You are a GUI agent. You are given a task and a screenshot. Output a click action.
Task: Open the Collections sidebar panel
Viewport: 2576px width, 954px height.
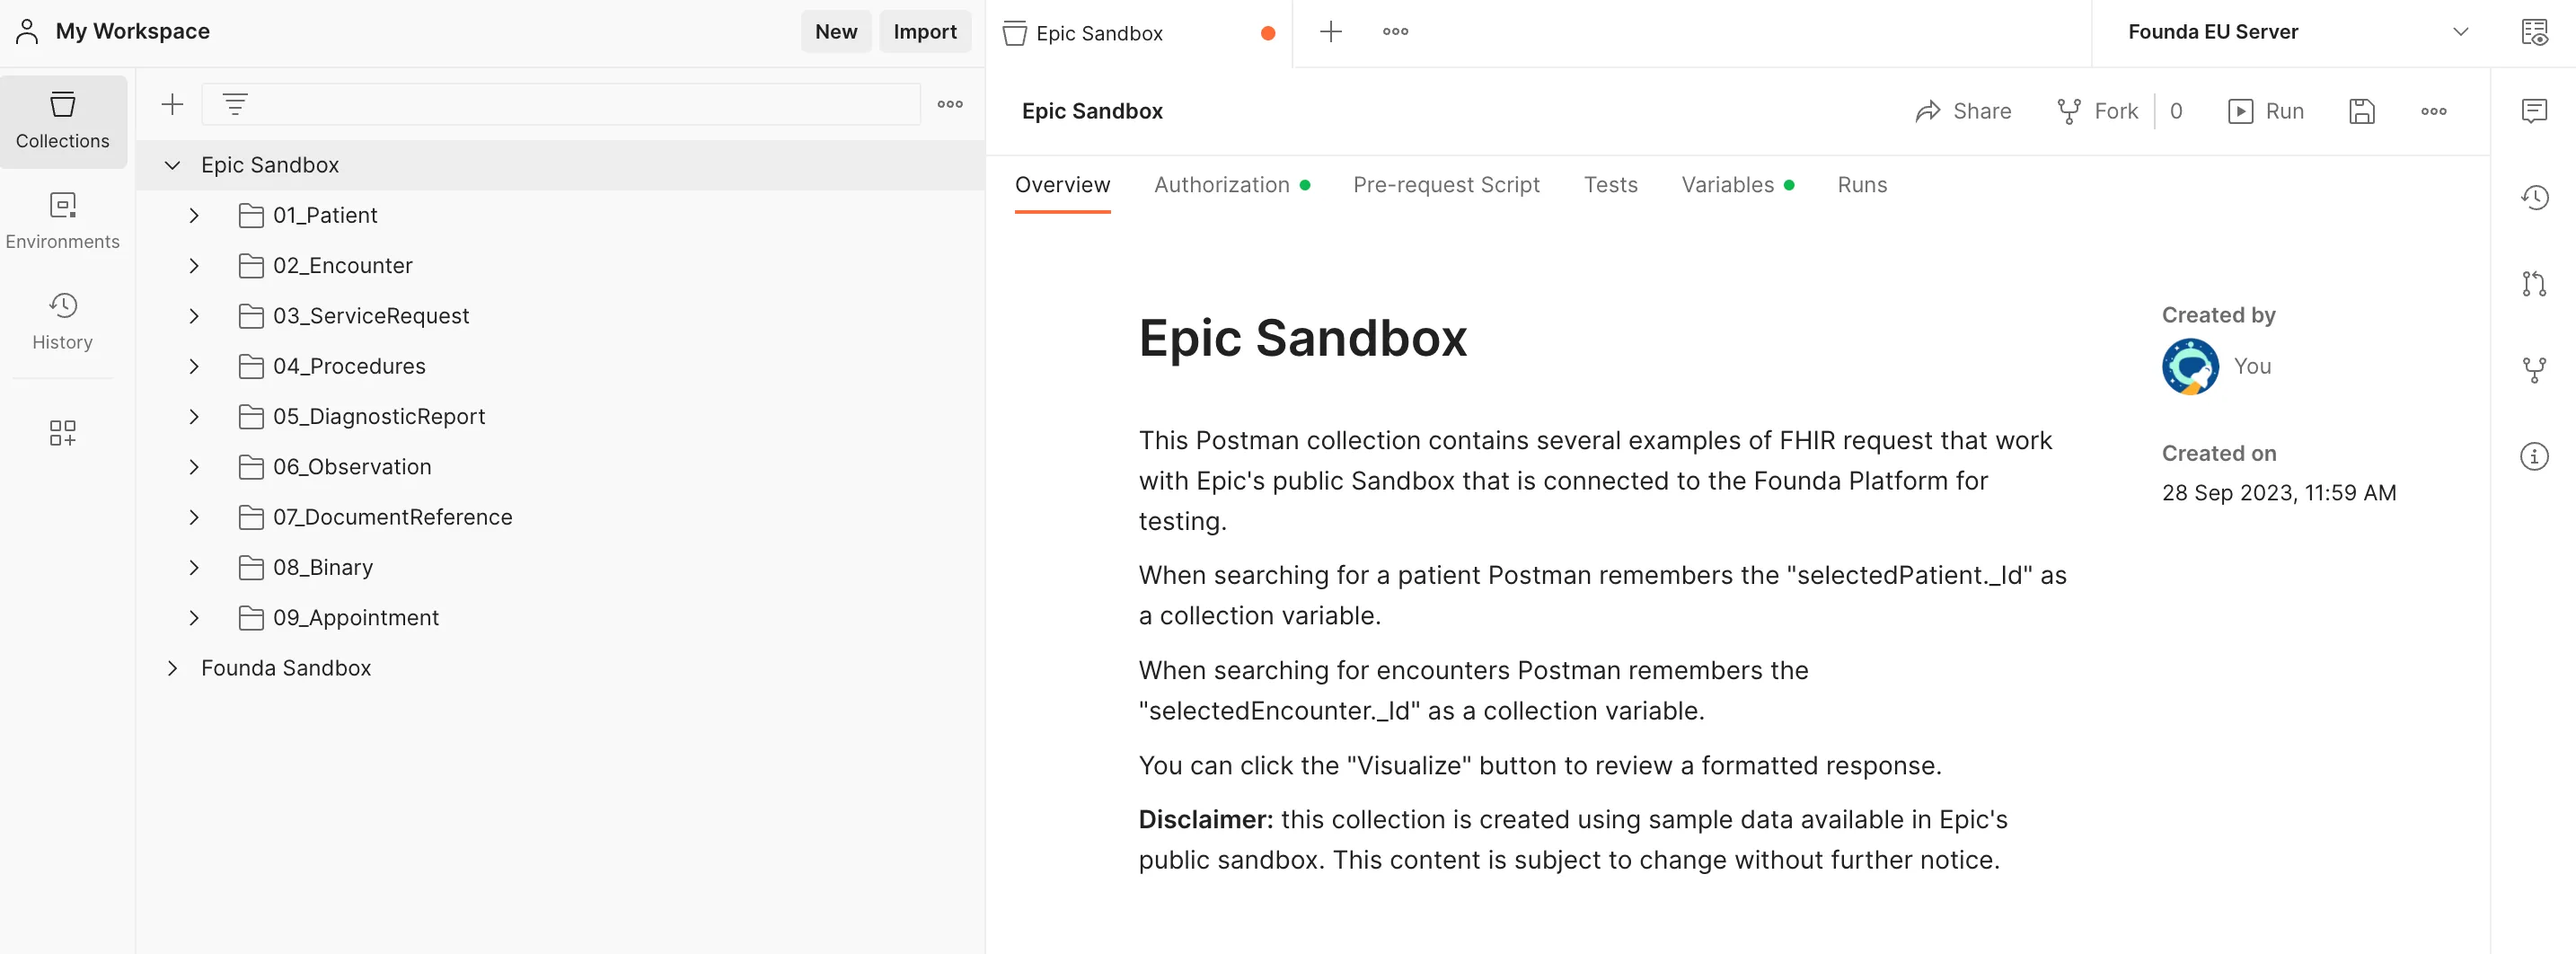(x=63, y=121)
